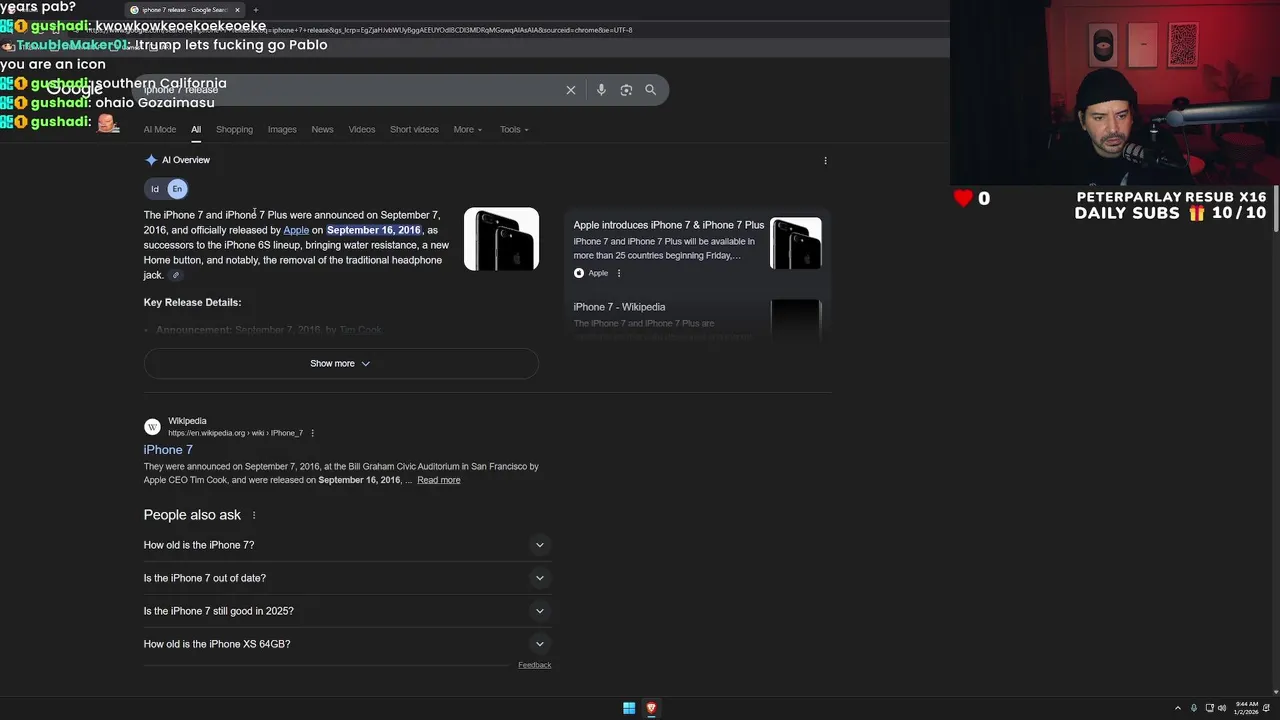Open Google Lens image search icon
This screenshot has height=720, width=1280.
pos(626,90)
